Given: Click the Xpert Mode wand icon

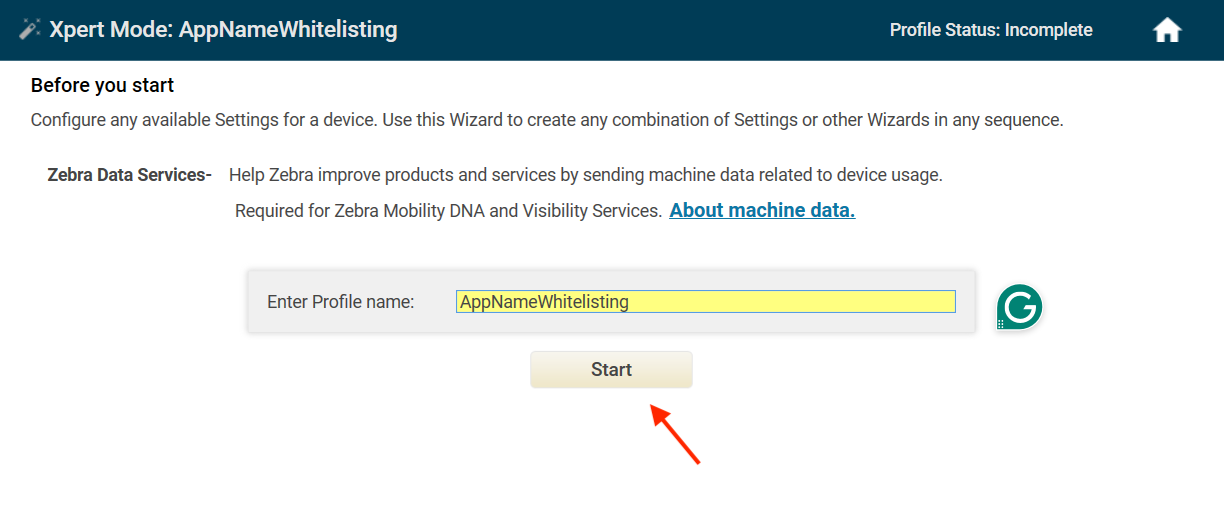Looking at the screenshot, I should [x=30, y=30].
